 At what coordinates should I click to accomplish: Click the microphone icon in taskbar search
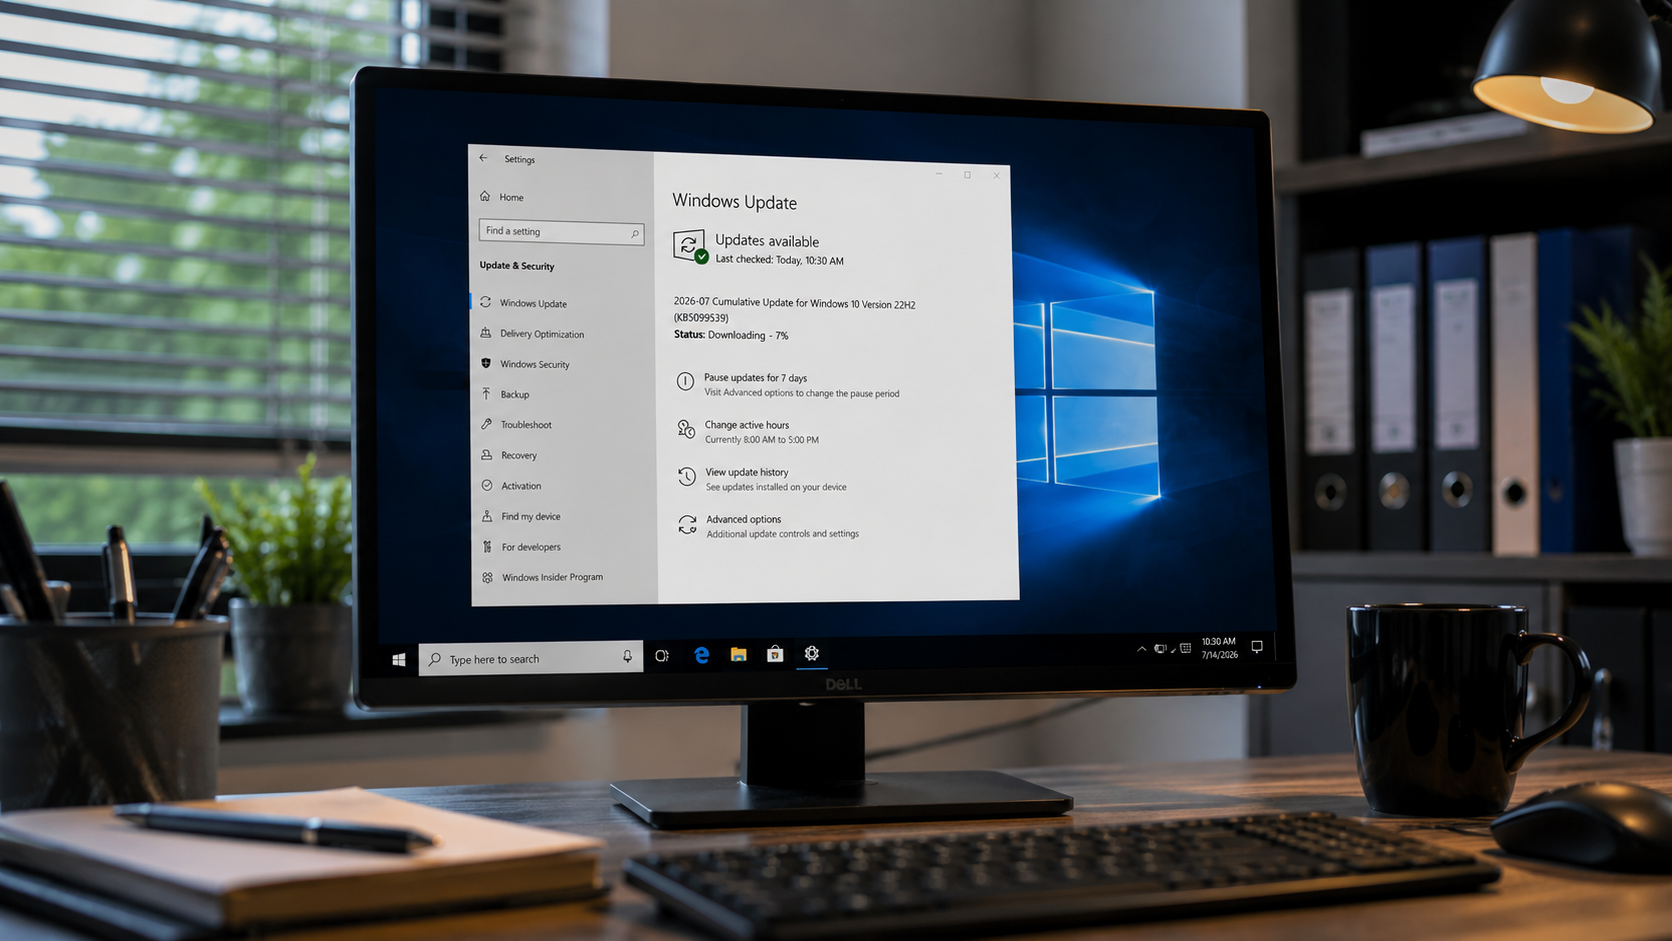(x=627, y=657)
